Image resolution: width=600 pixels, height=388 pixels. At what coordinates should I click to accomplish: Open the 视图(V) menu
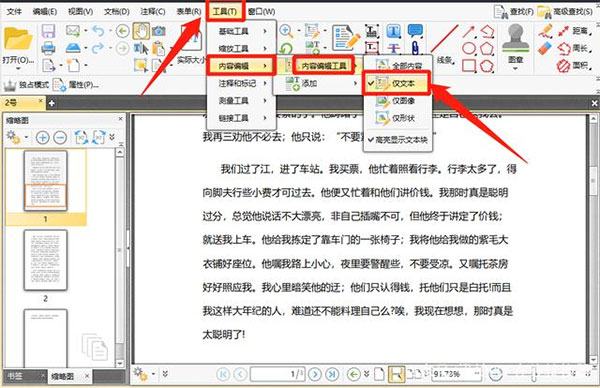coord(80,11)
